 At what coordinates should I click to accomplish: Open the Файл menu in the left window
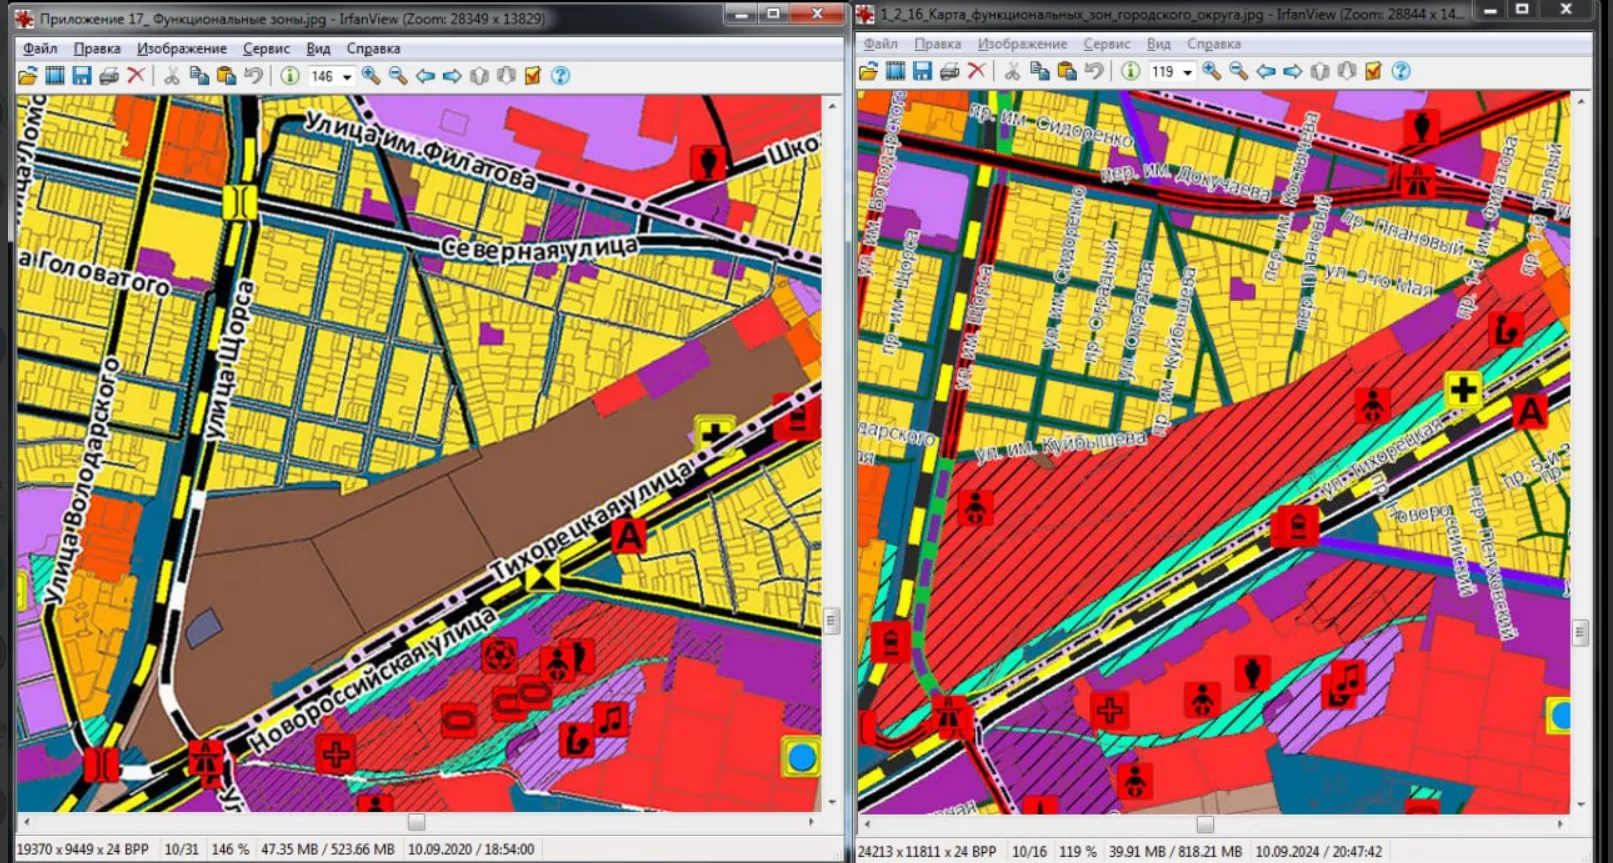(x=40, y=48)
